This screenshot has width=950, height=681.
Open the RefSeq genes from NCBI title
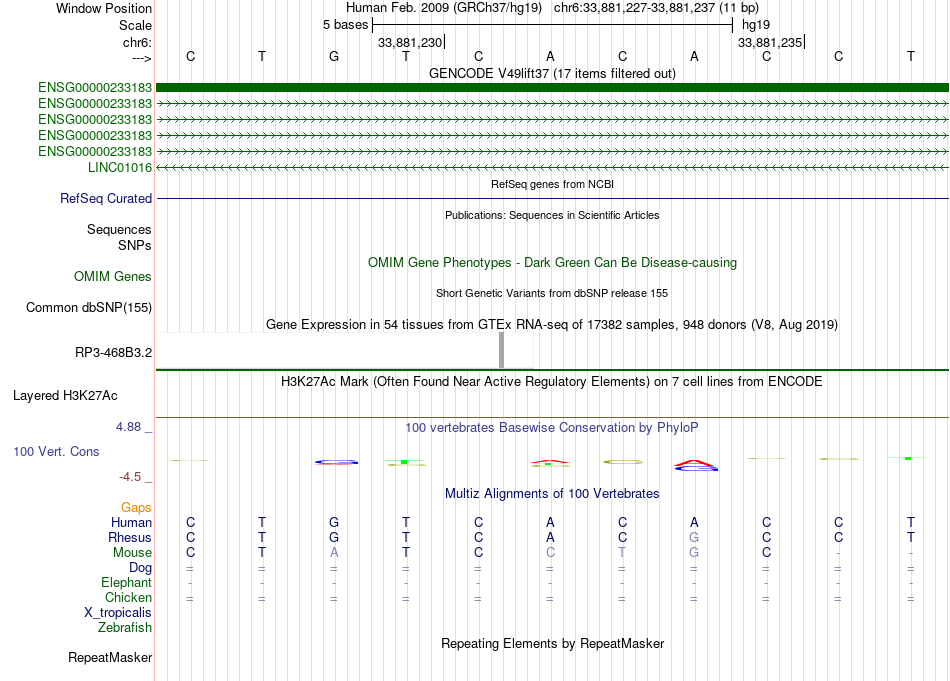[x=552, y=184]
